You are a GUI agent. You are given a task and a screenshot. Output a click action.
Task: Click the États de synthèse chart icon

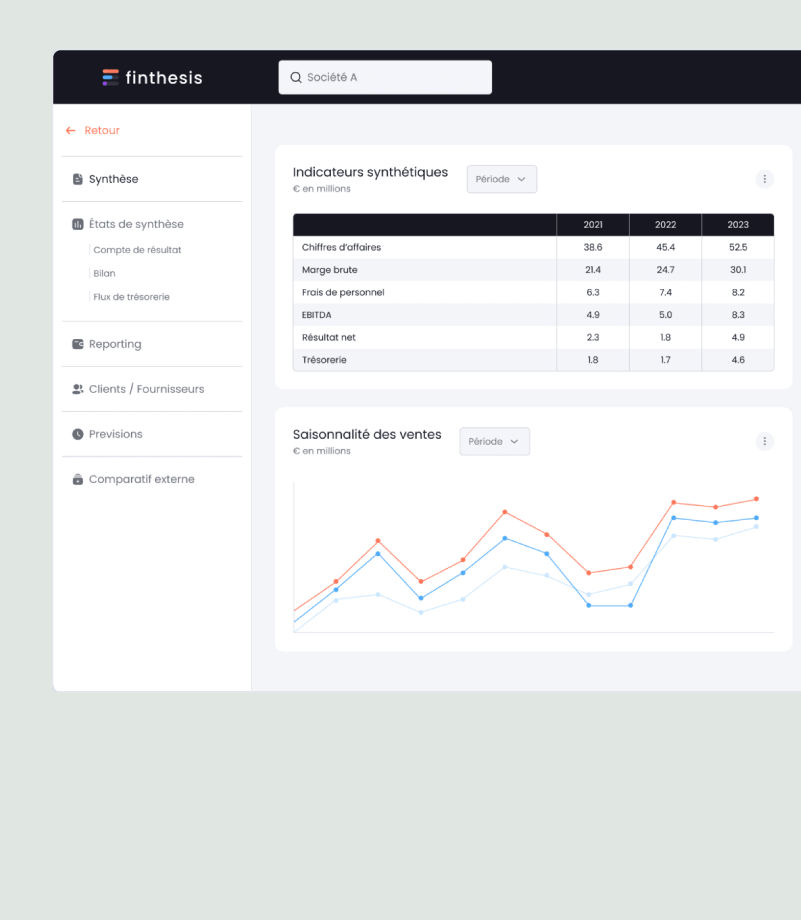(x=77, y=224)
